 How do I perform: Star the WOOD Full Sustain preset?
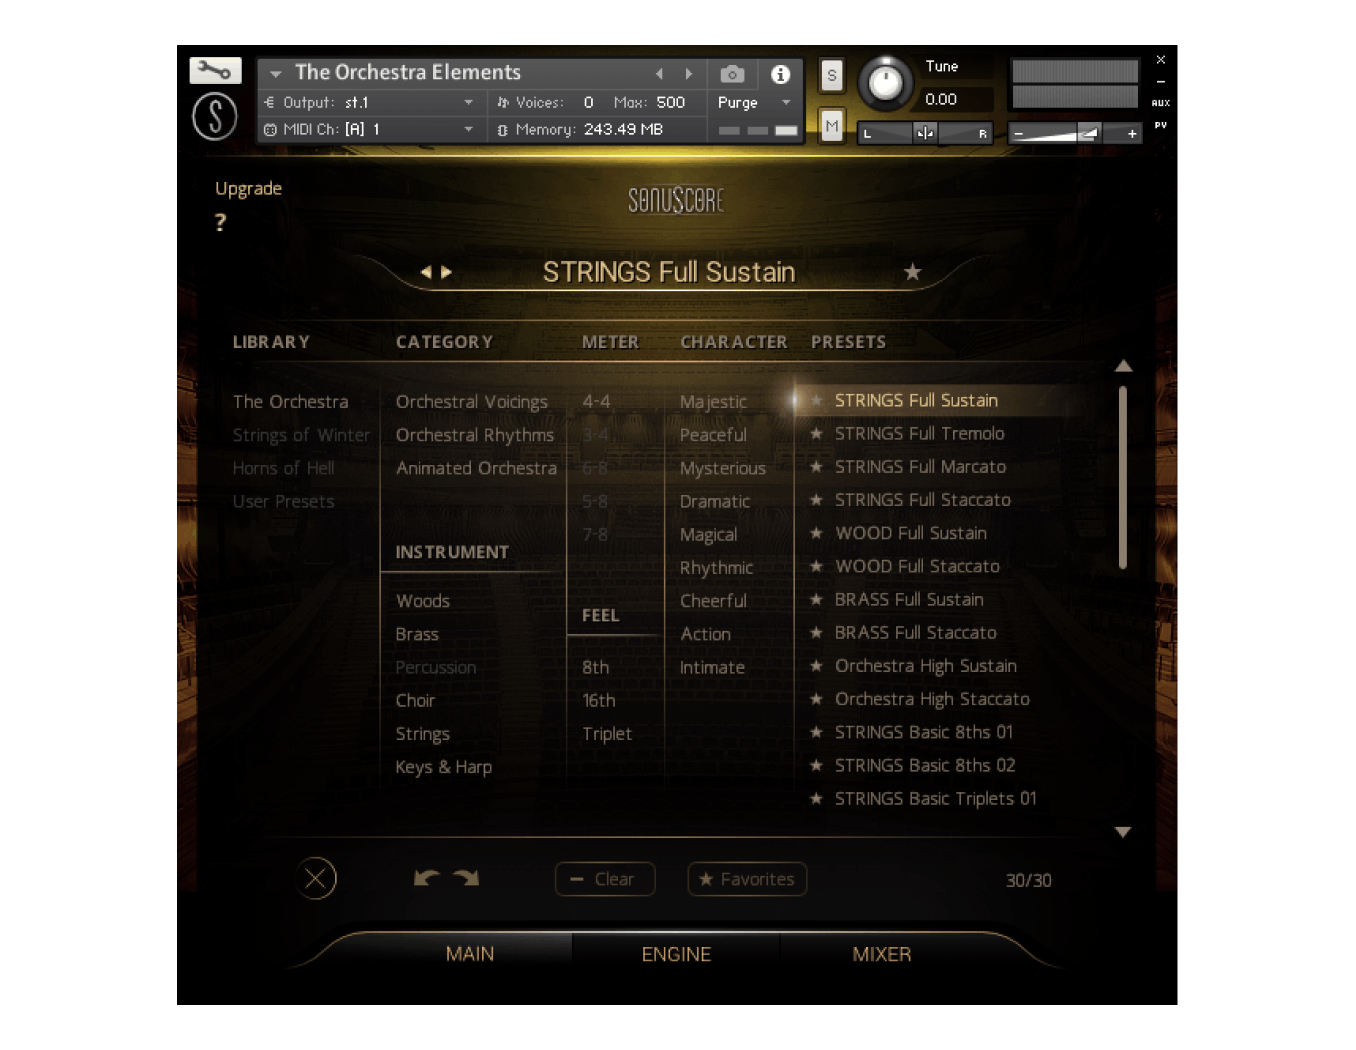[816, 533]
